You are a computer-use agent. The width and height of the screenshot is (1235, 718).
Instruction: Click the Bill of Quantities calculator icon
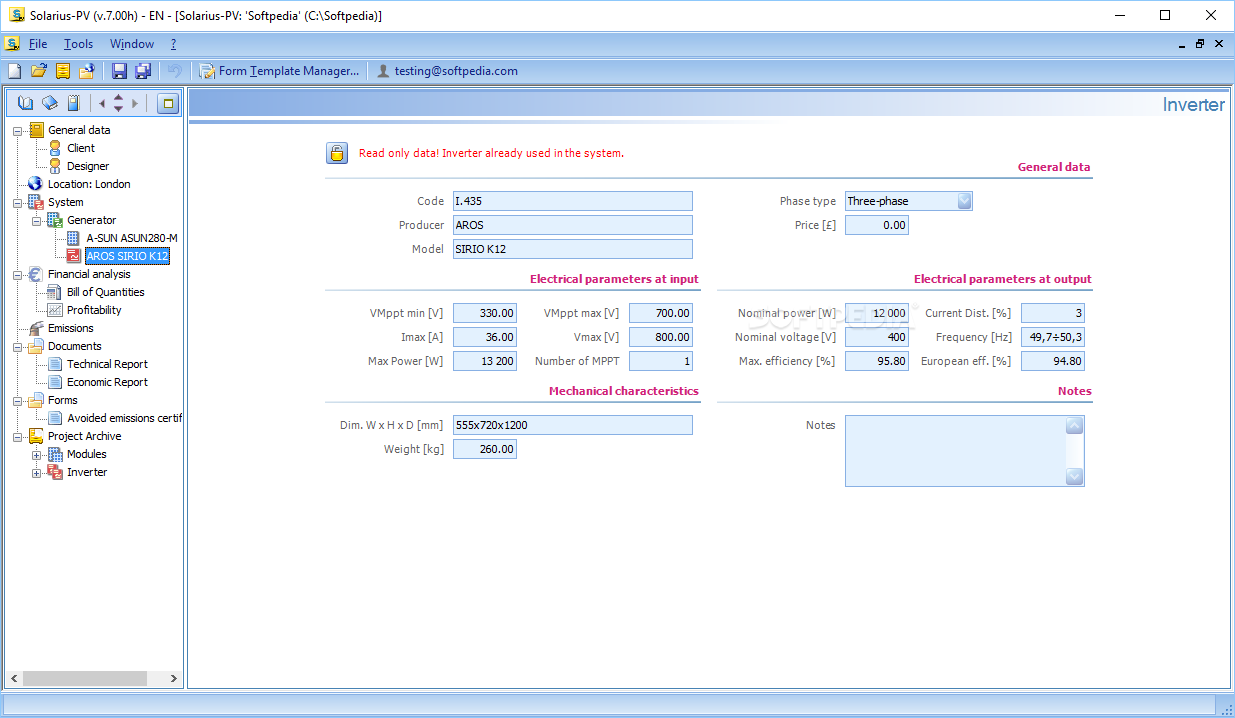tap(55, 292)
